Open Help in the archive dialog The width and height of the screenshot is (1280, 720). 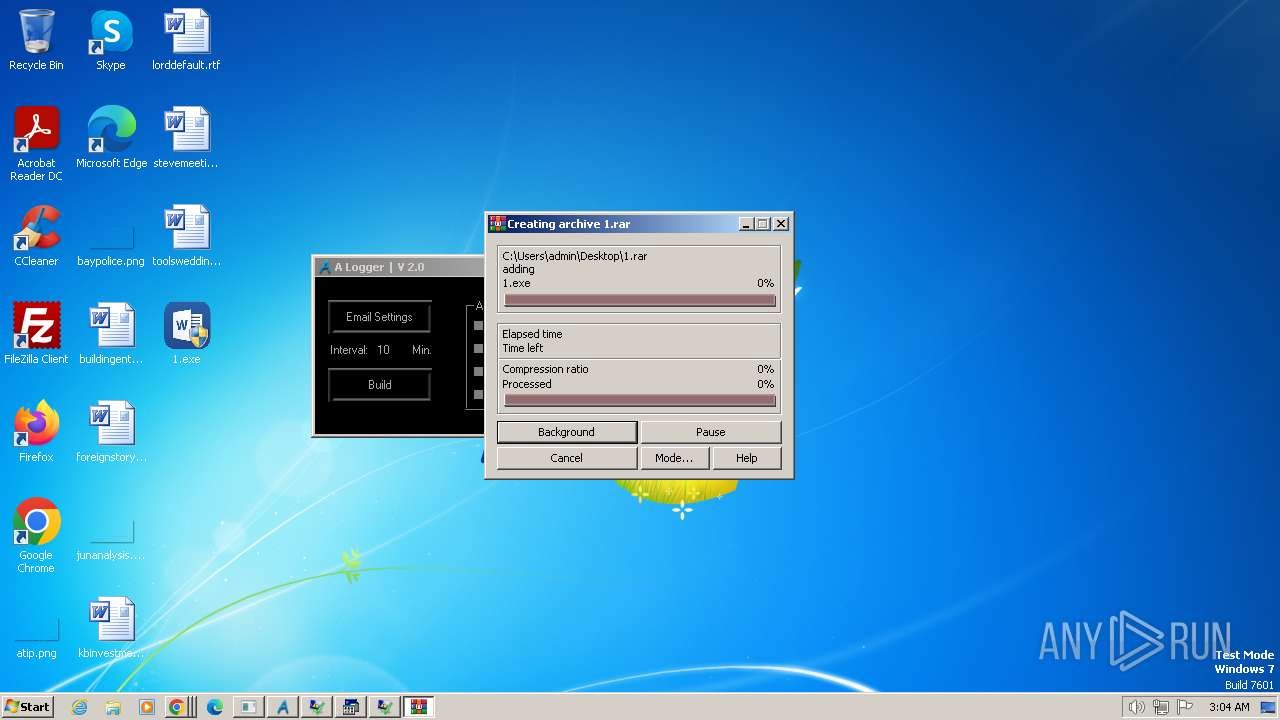tap(747, 458)
